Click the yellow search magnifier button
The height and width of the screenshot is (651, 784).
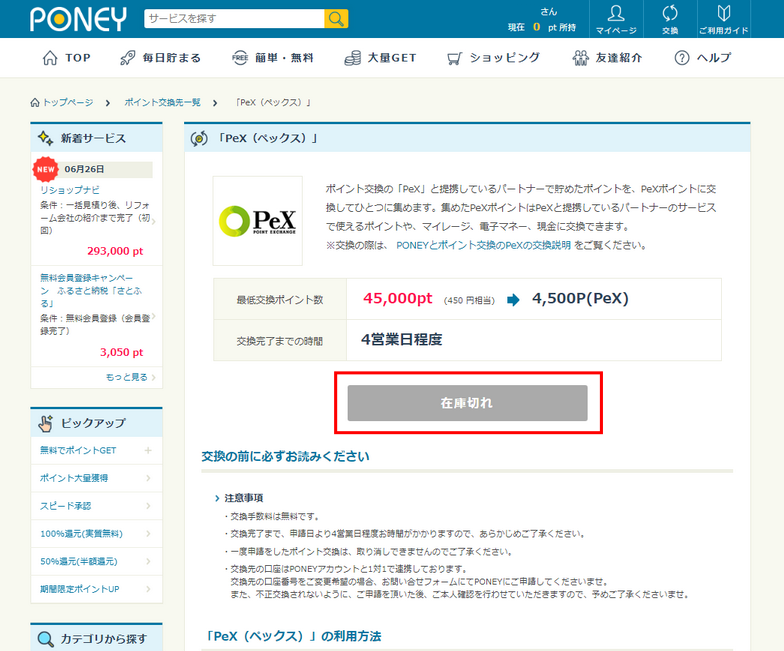(x=336, y=19)
